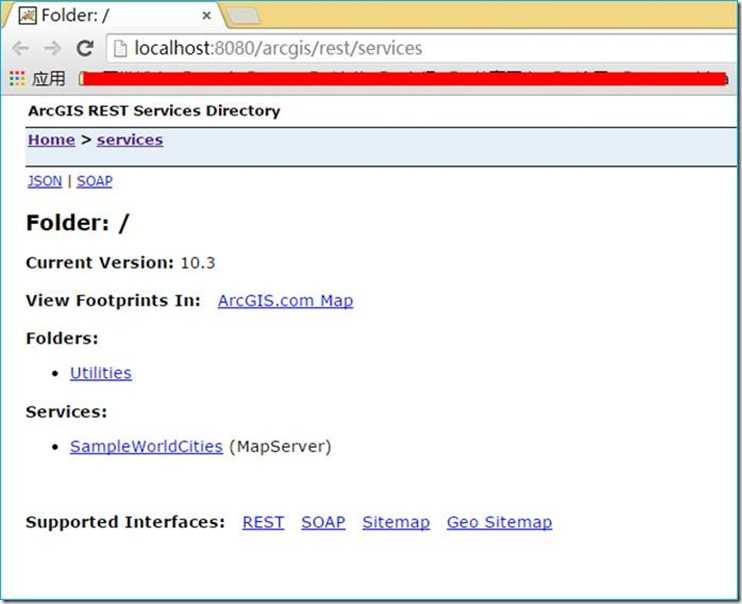Open the Geo Sitemap link
Image resolution: width=742 pixels, height=604 pixels.
click(499, 523)
